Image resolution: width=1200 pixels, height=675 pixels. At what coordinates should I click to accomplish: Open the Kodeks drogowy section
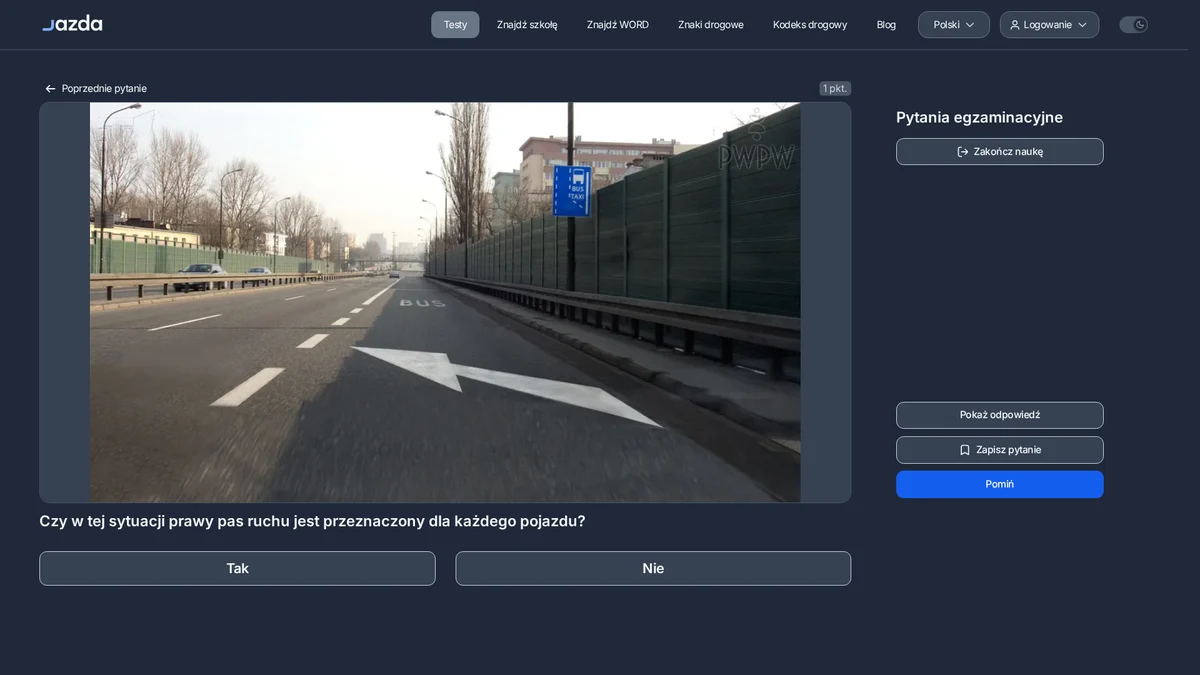(810, 25)
